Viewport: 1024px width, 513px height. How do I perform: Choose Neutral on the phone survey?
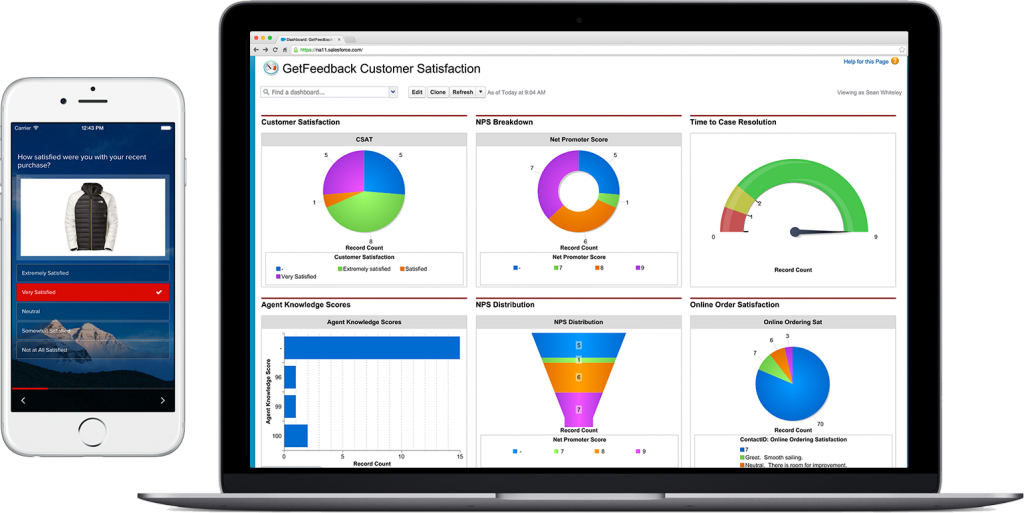[x=93, y=311]
